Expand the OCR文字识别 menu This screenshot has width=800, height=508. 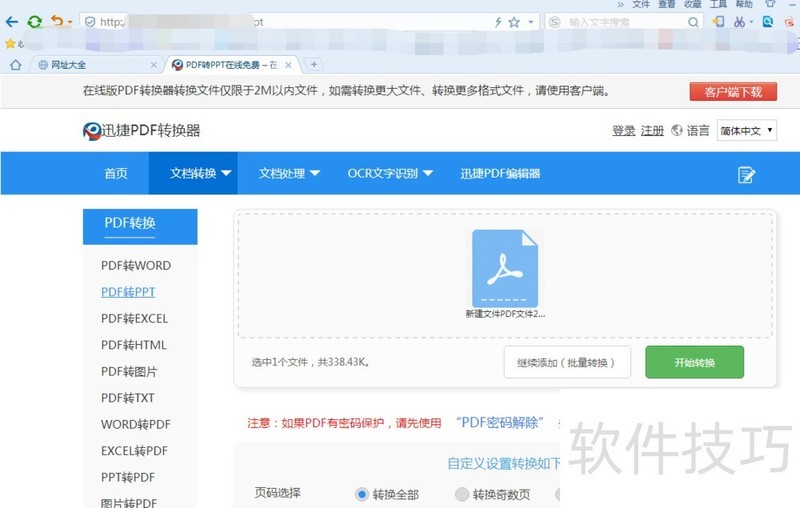coord(390,173)
